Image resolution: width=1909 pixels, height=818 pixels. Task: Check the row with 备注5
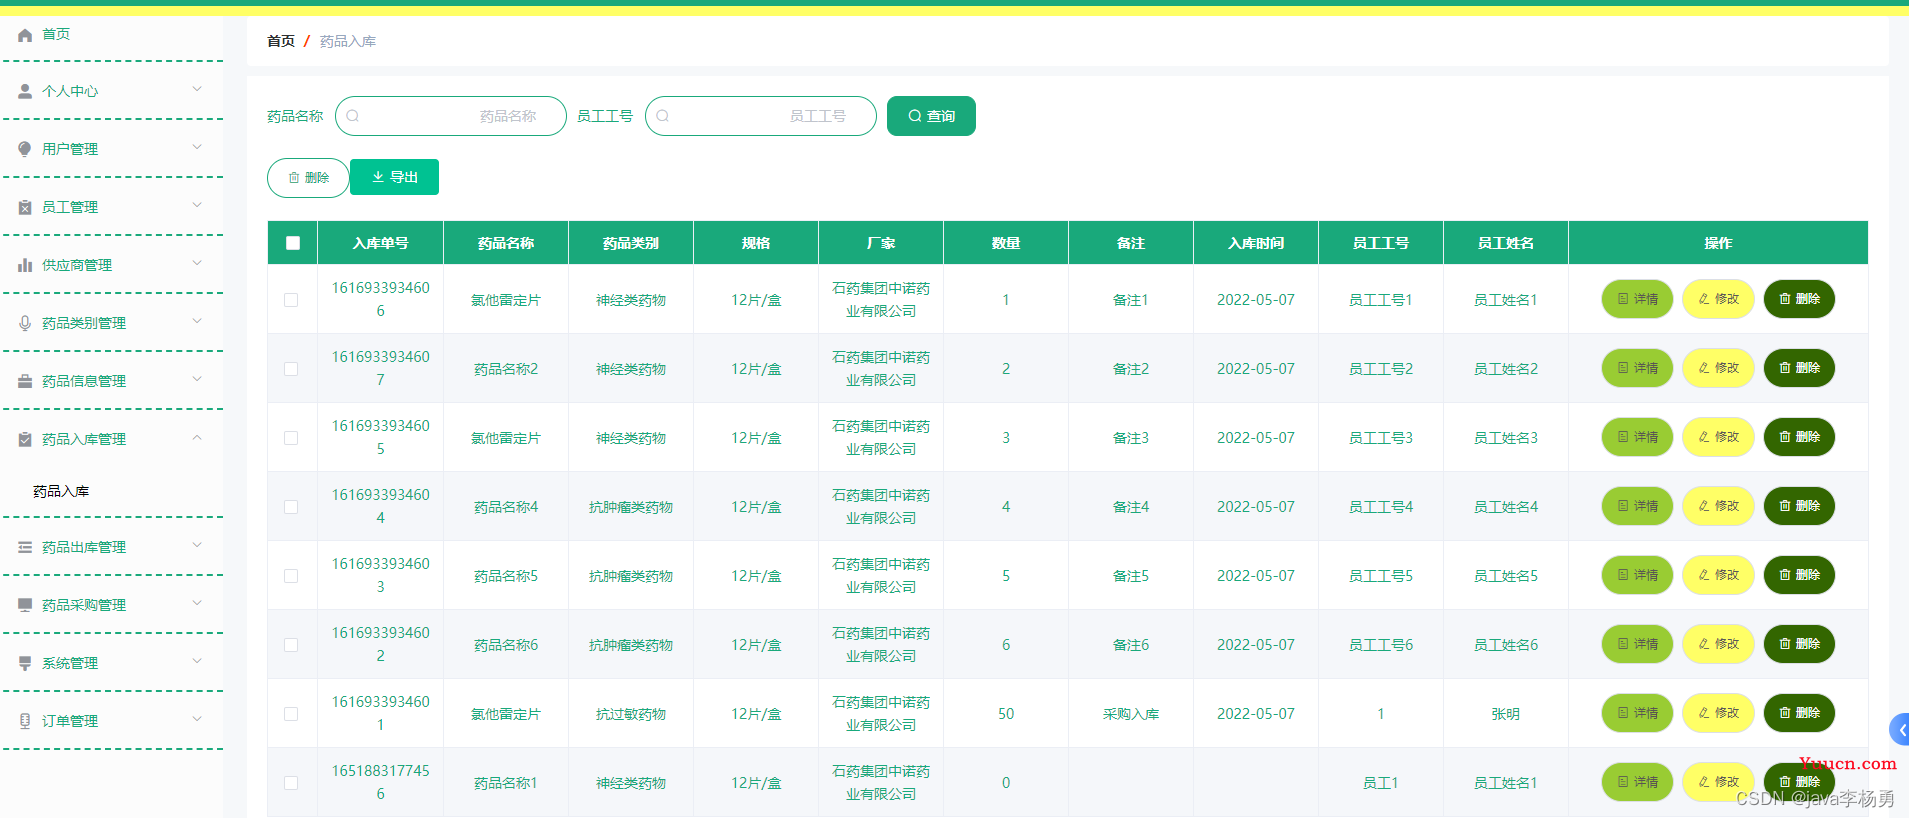pyautogui.click(x=291, y=576)
